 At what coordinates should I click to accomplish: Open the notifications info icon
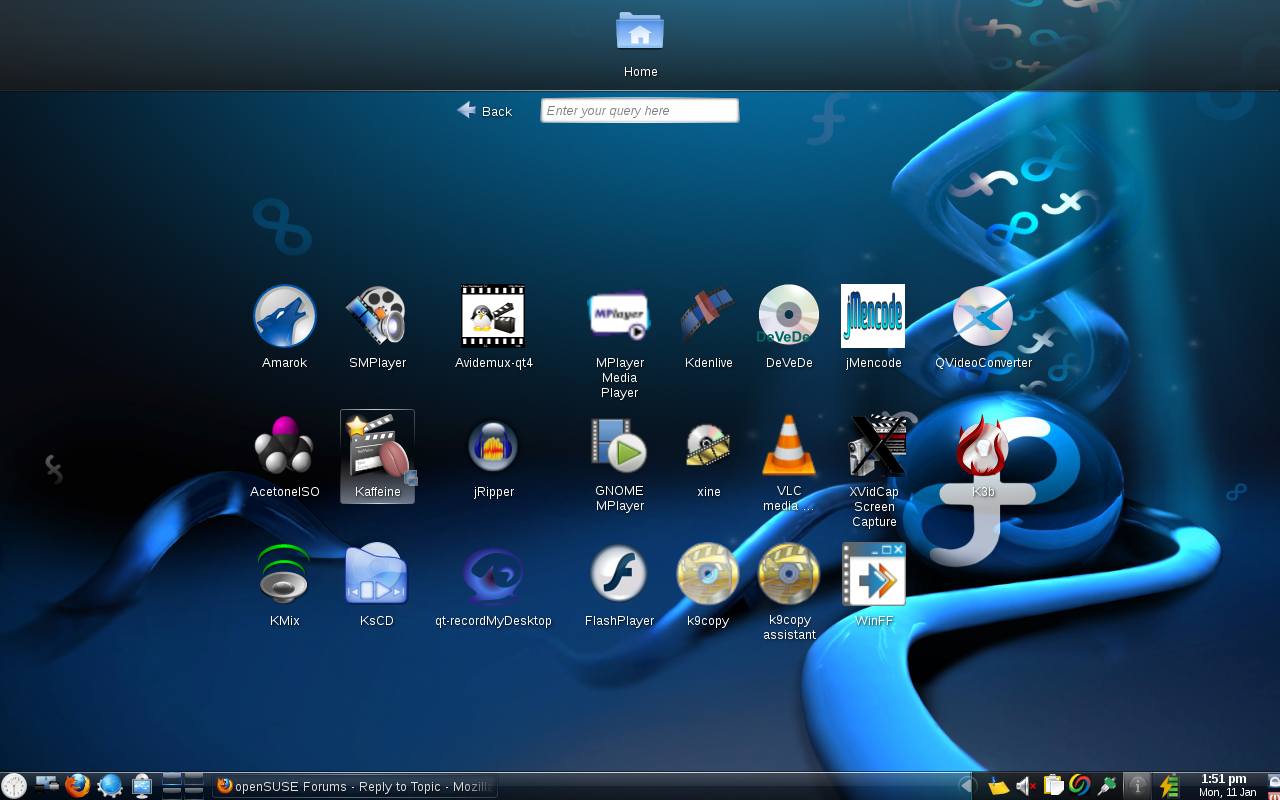1137,786
